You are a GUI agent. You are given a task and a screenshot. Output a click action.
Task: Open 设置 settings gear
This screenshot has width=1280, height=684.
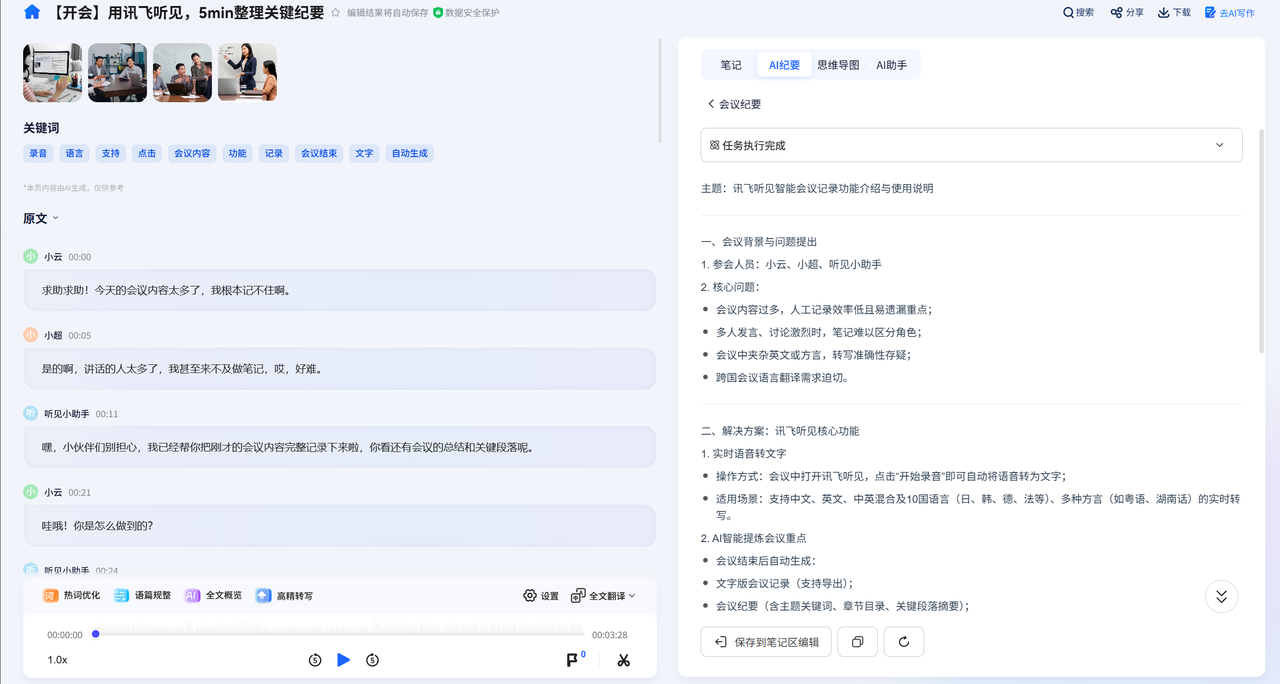[541, 595]
